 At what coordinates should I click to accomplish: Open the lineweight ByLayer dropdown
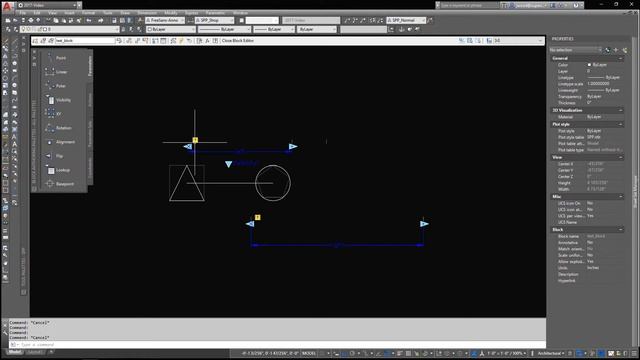pos(274,29)
